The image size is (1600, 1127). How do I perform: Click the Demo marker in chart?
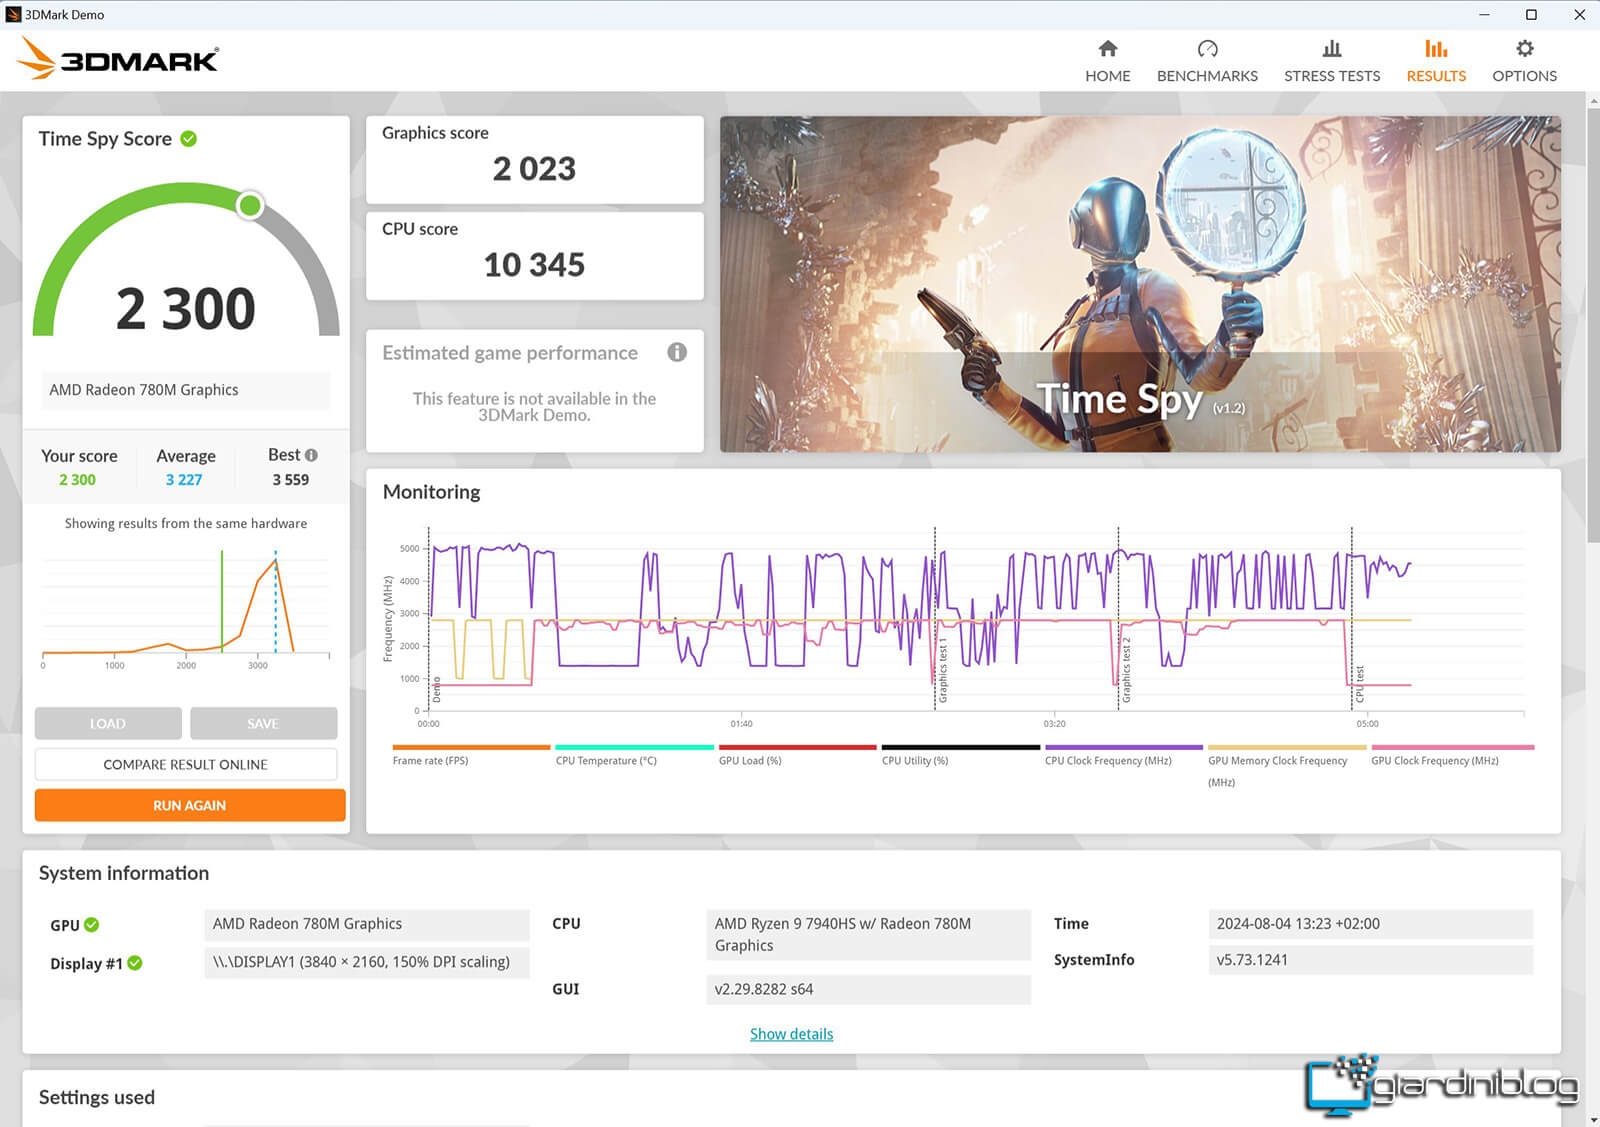(436, 689)
